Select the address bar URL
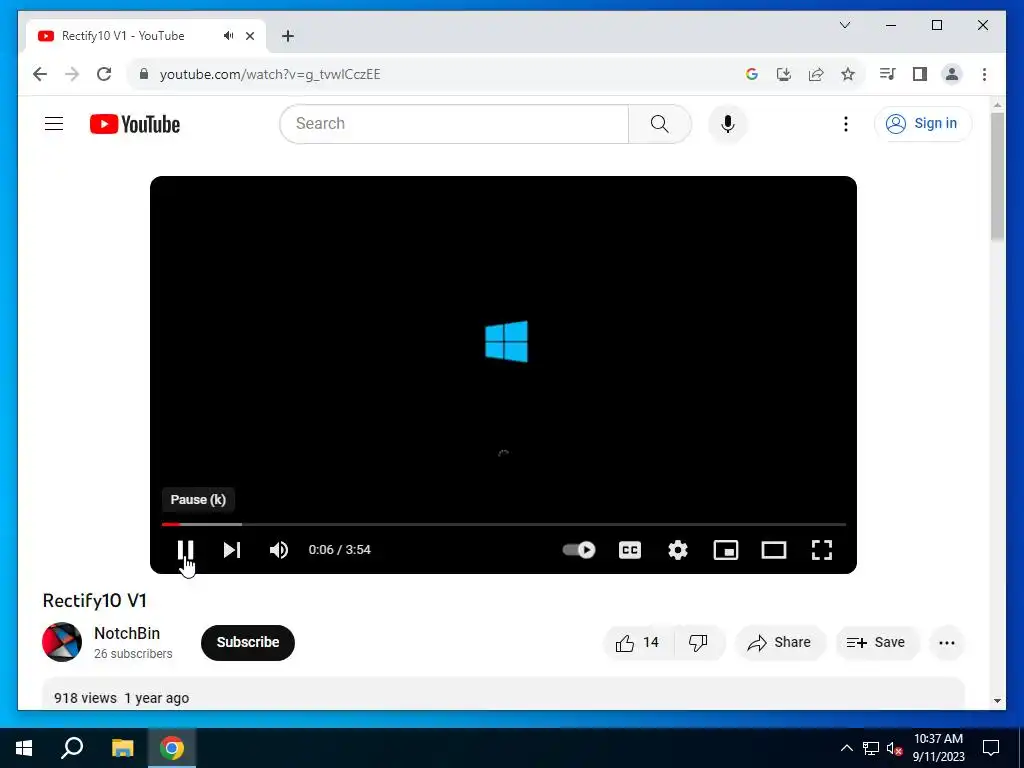The image size is (1024, 768). coord(270,74)
